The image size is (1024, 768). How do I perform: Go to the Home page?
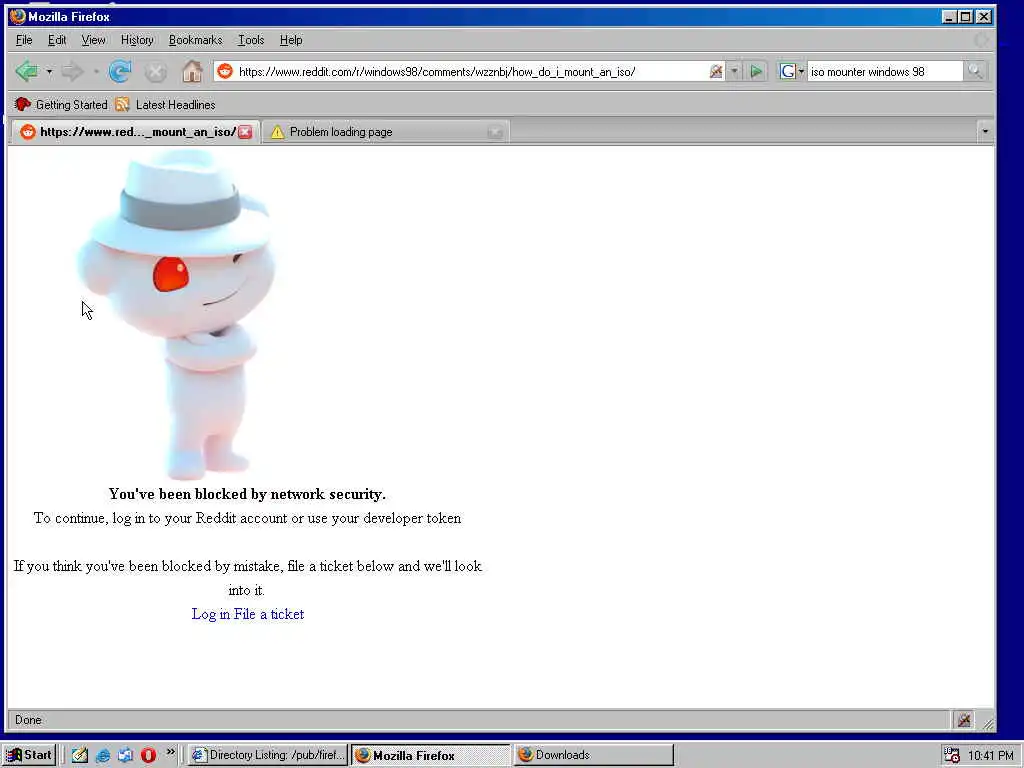(x=191, y=71)
